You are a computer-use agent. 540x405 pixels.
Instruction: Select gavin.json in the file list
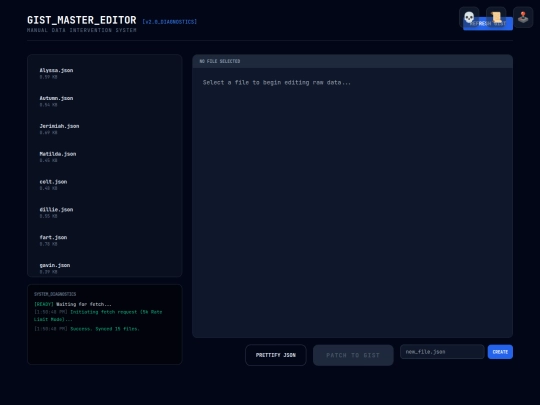pos(105,268)
